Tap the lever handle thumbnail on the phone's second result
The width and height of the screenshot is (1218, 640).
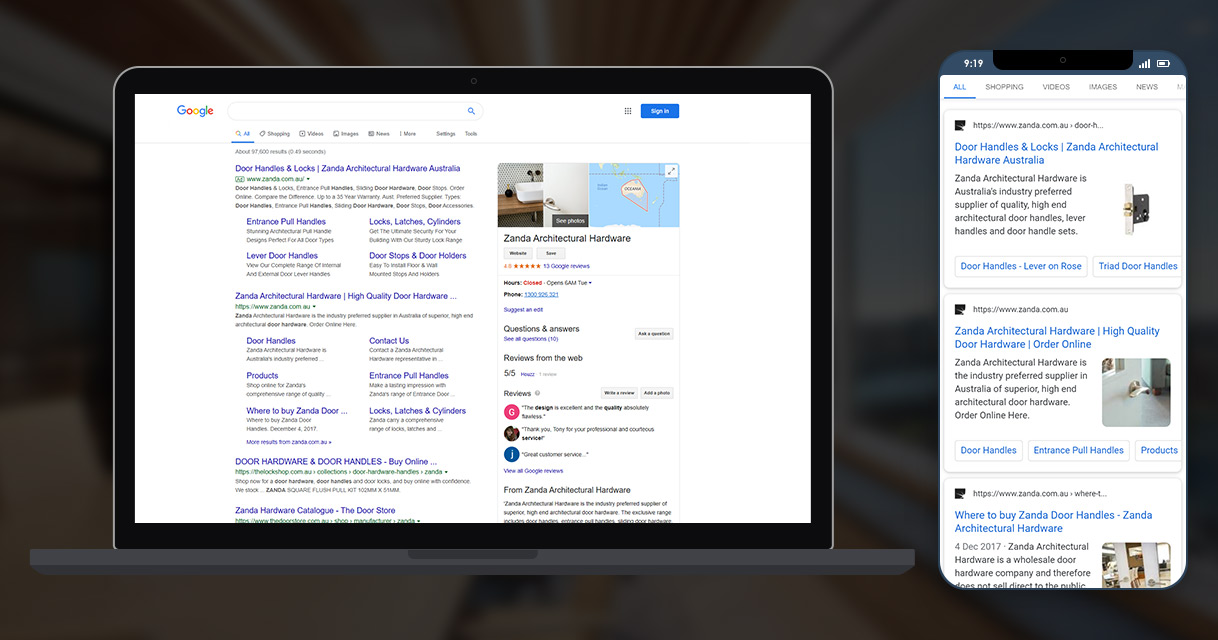click(1137, 392)
